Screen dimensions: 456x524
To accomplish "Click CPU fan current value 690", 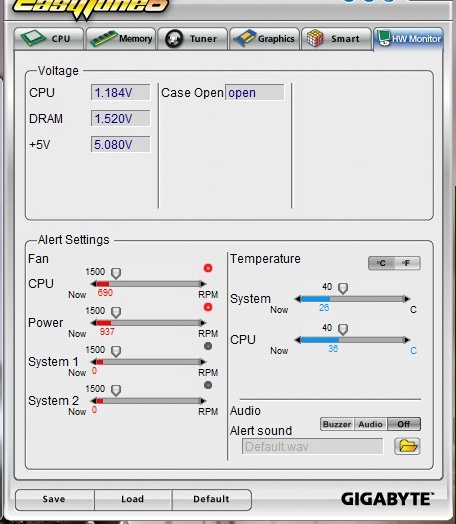I will click(105, 293).
